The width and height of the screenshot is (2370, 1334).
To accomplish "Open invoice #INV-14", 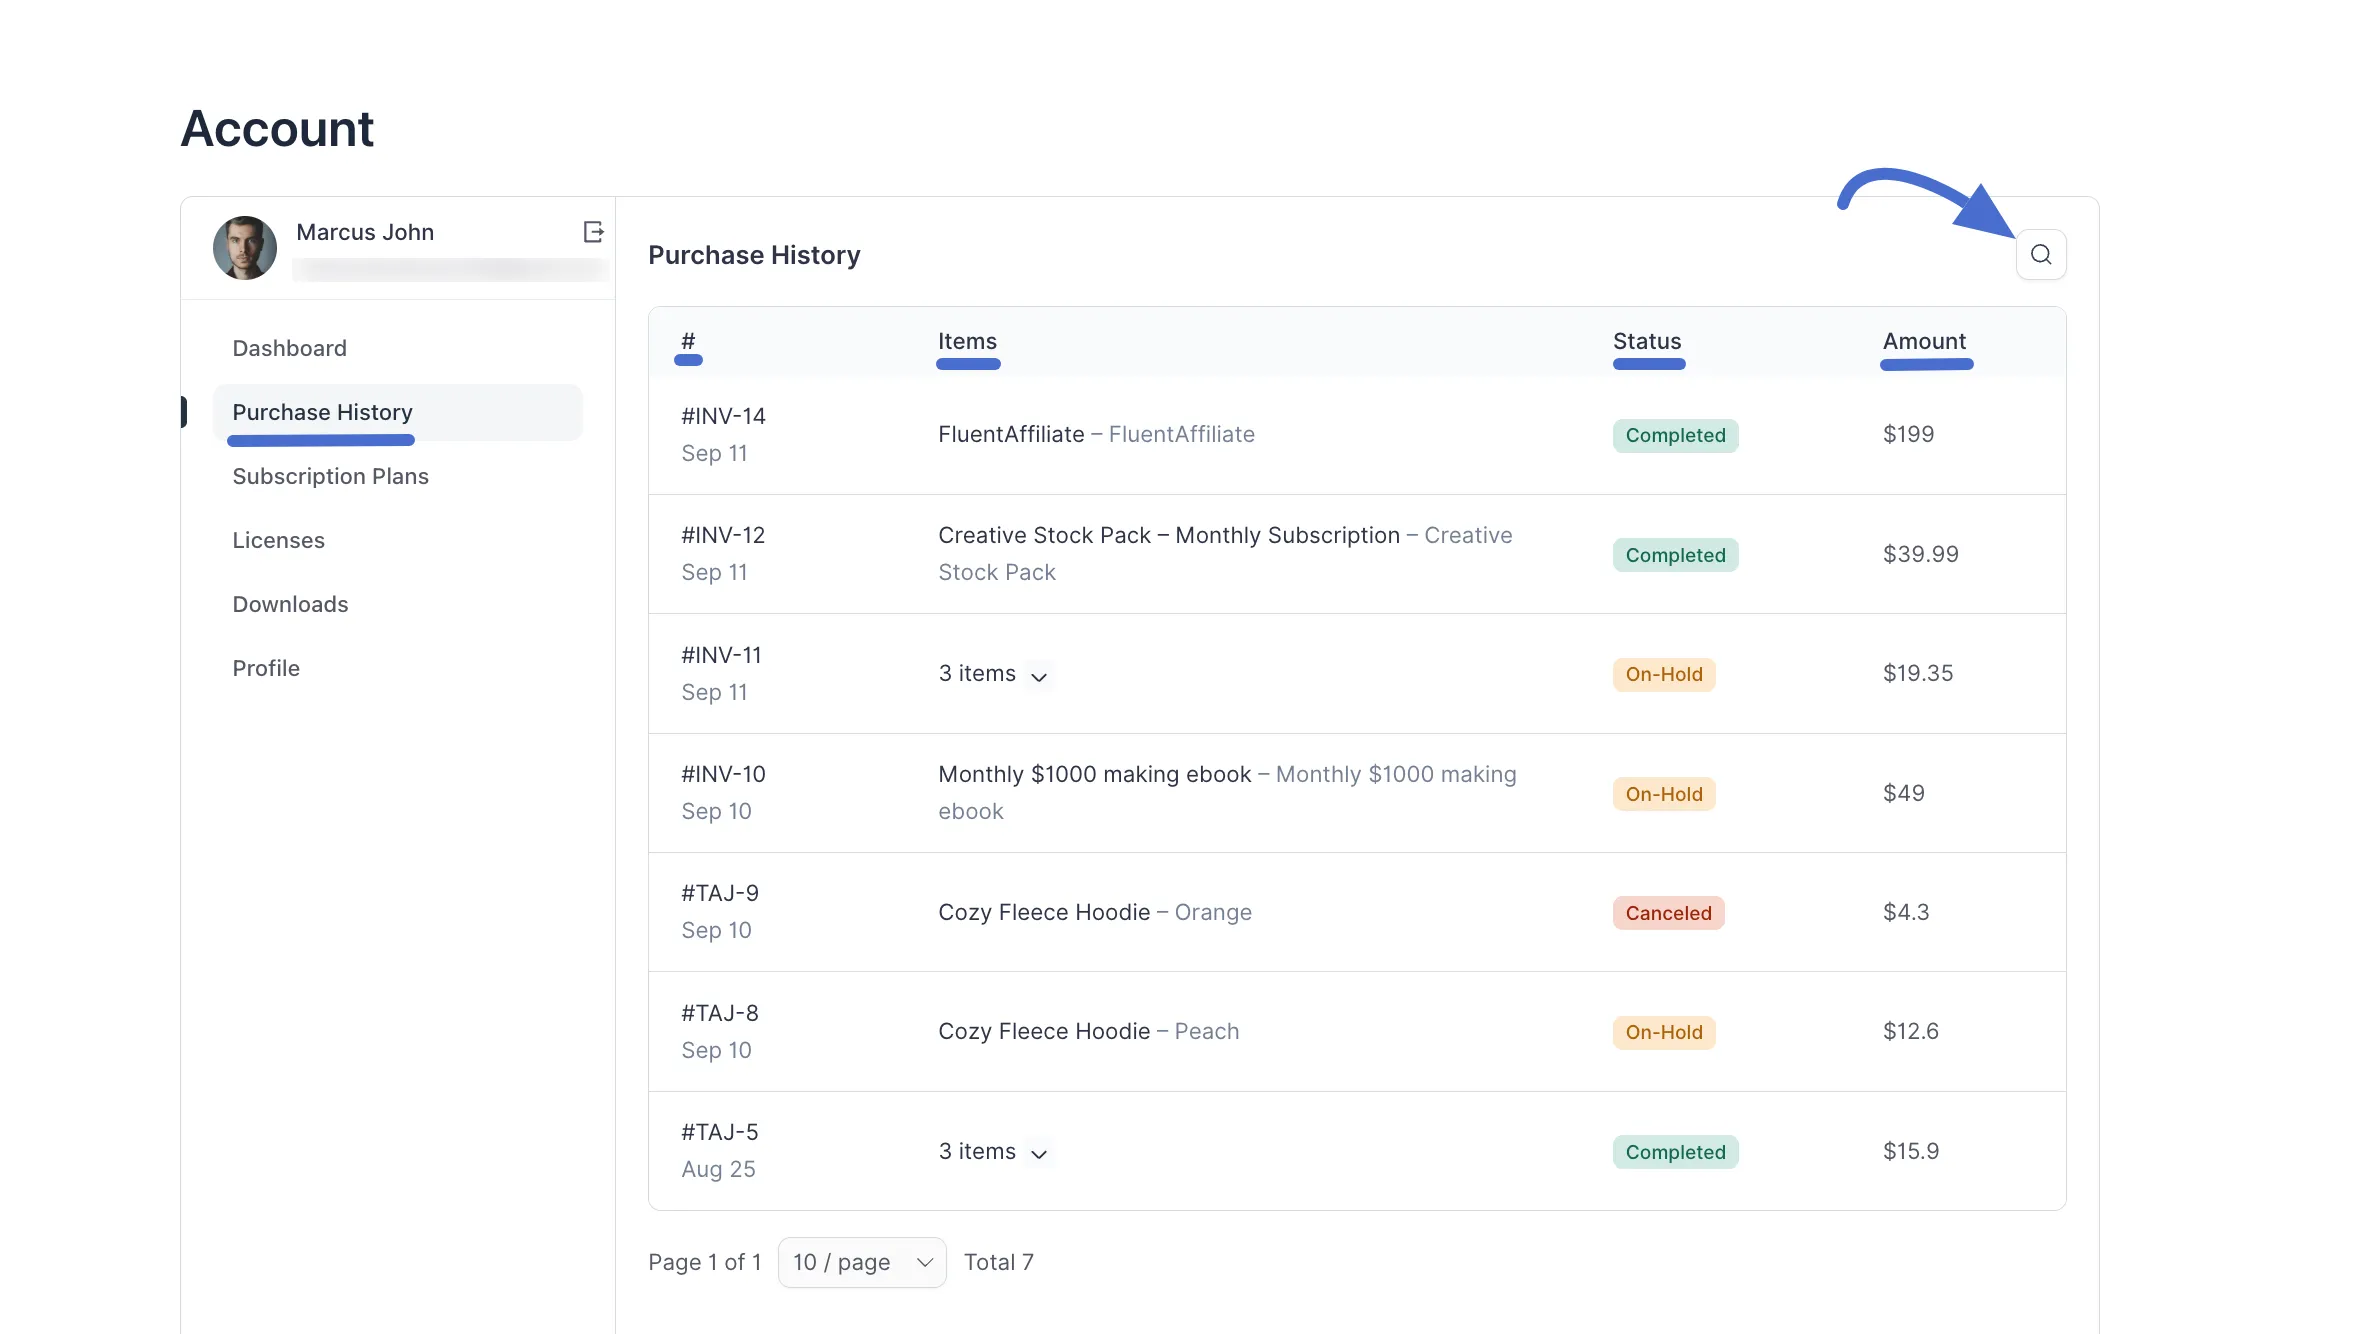I will pos(723,416).
